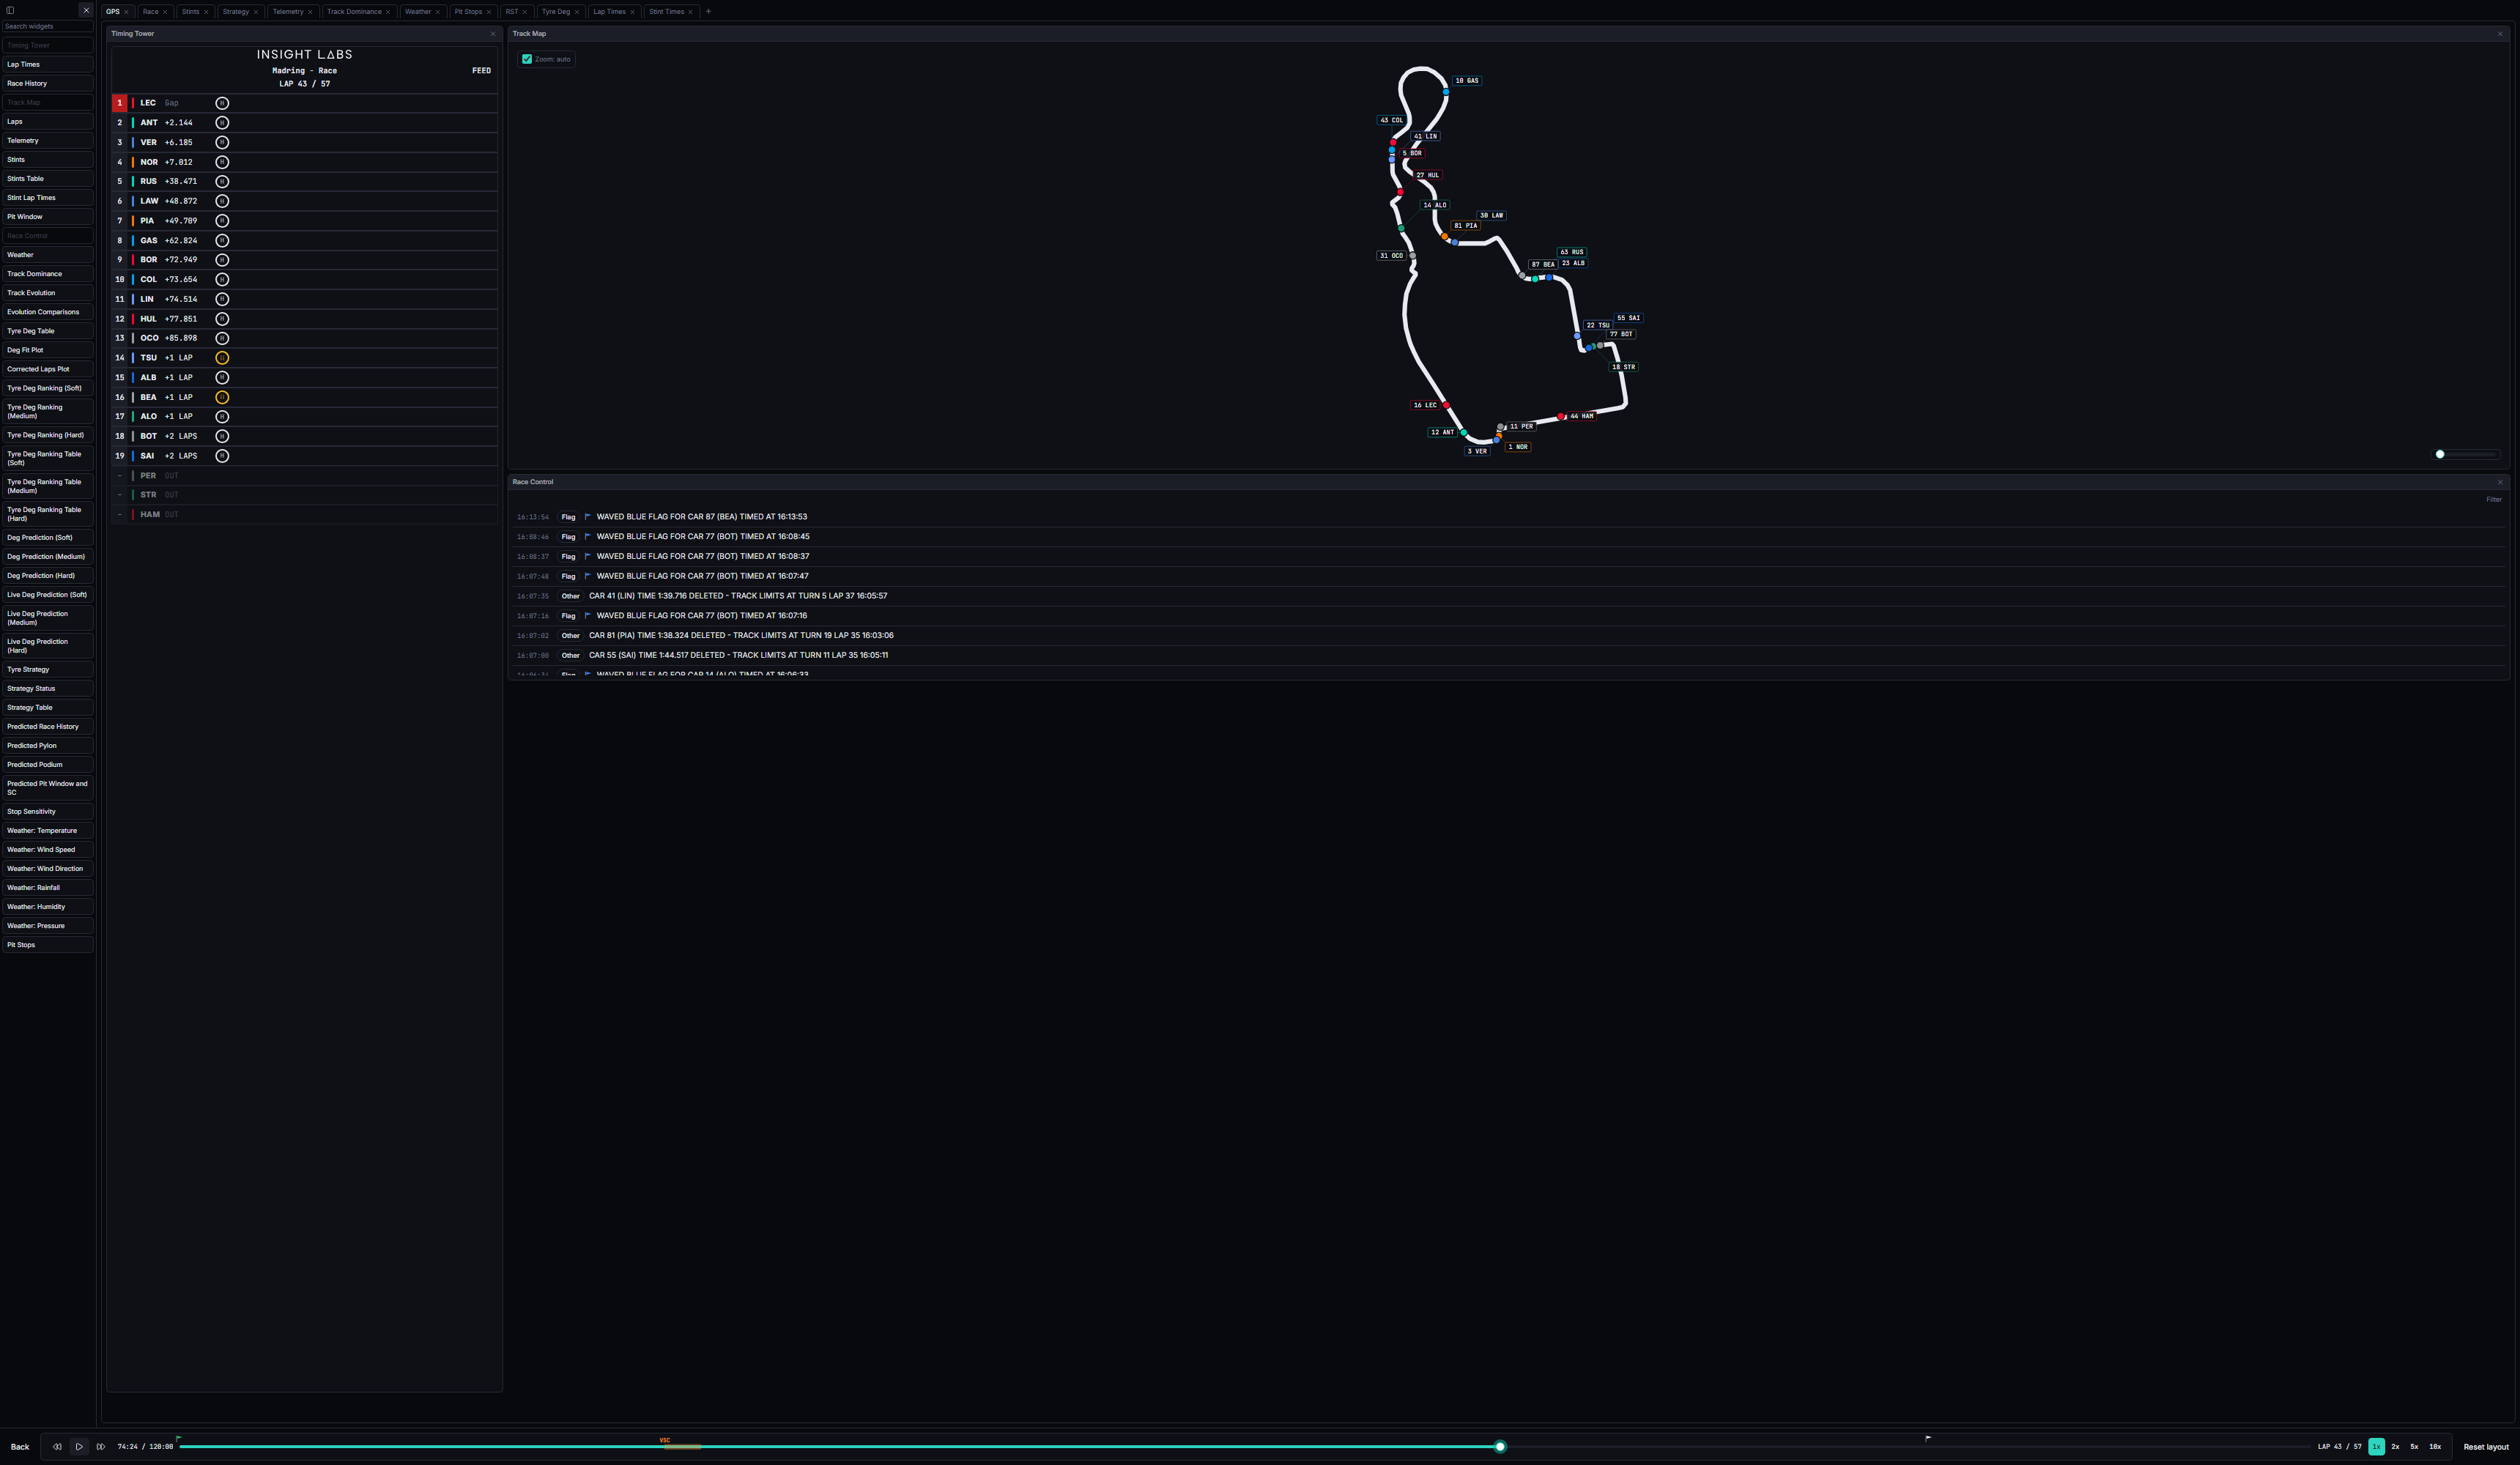Add the Weather: Rainfall widget

pyautogui.click(x=47, y=887)
